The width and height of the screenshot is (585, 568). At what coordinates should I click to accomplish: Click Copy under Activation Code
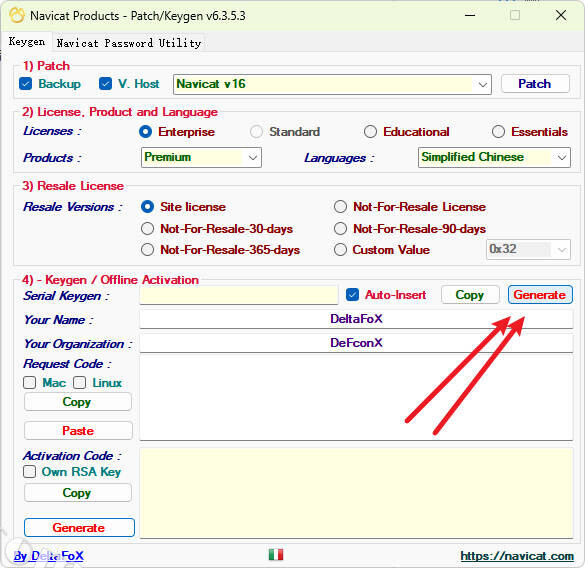click(78, 493)
